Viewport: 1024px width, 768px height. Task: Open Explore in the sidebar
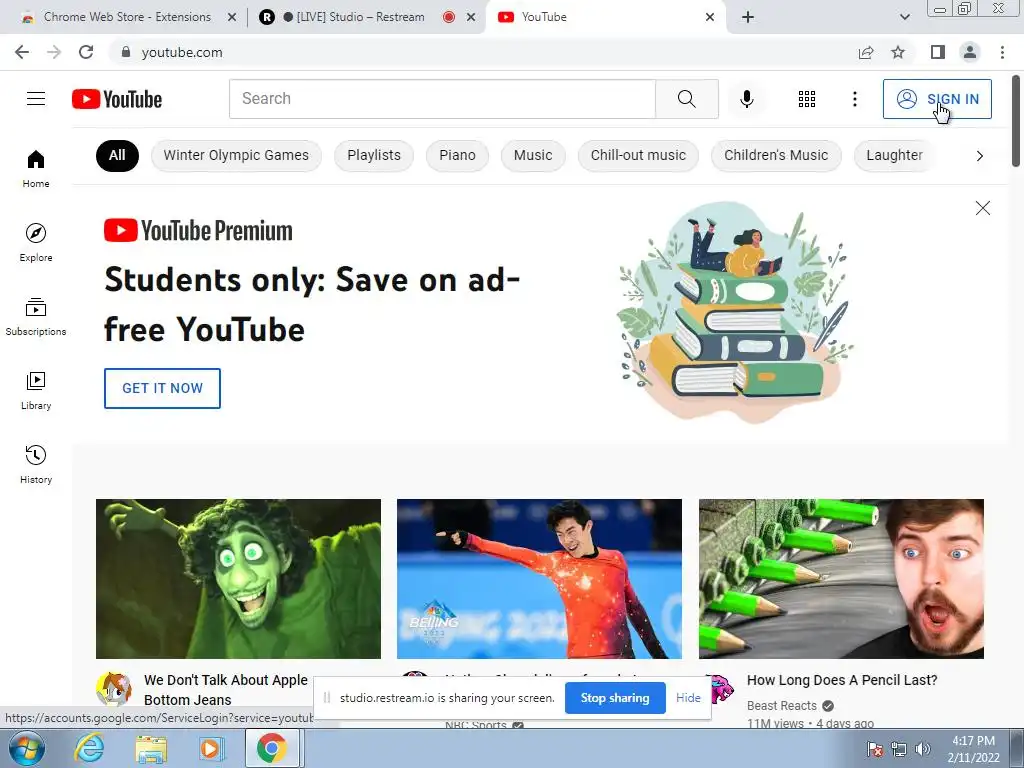click(x=36, y=243)
